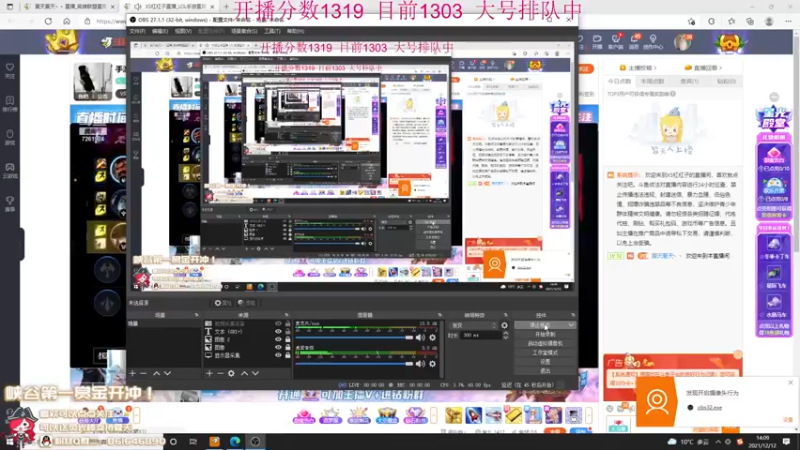Remove the selected source with minus icon

(220, 373)
